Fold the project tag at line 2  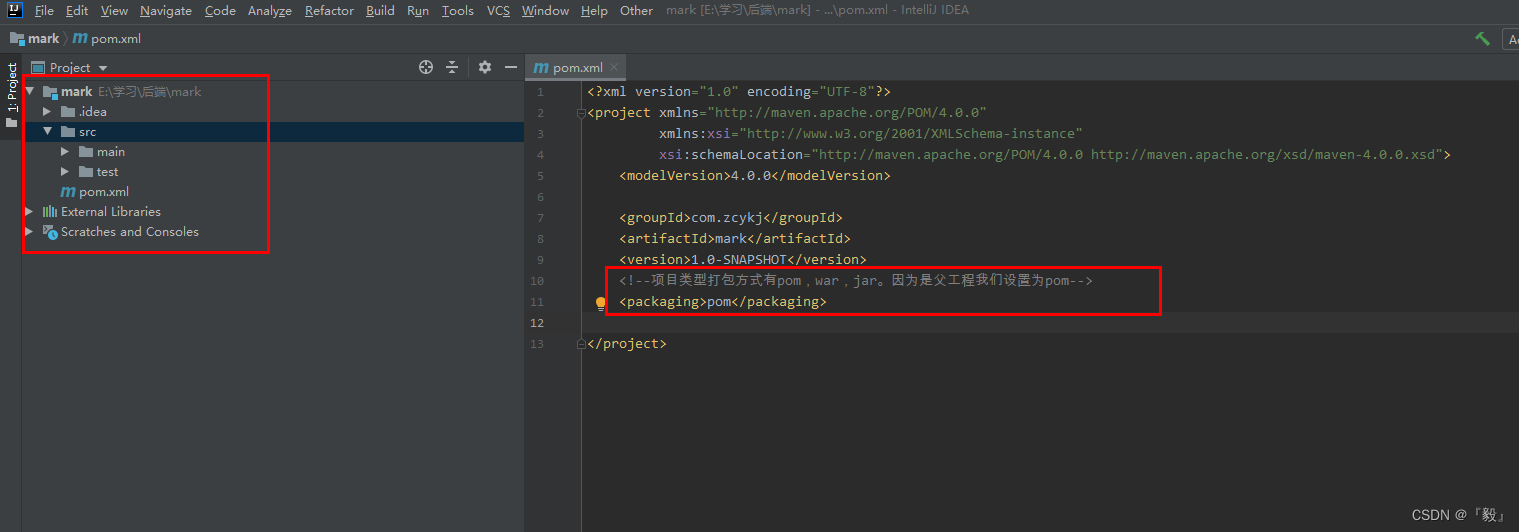tap(581, 113)
